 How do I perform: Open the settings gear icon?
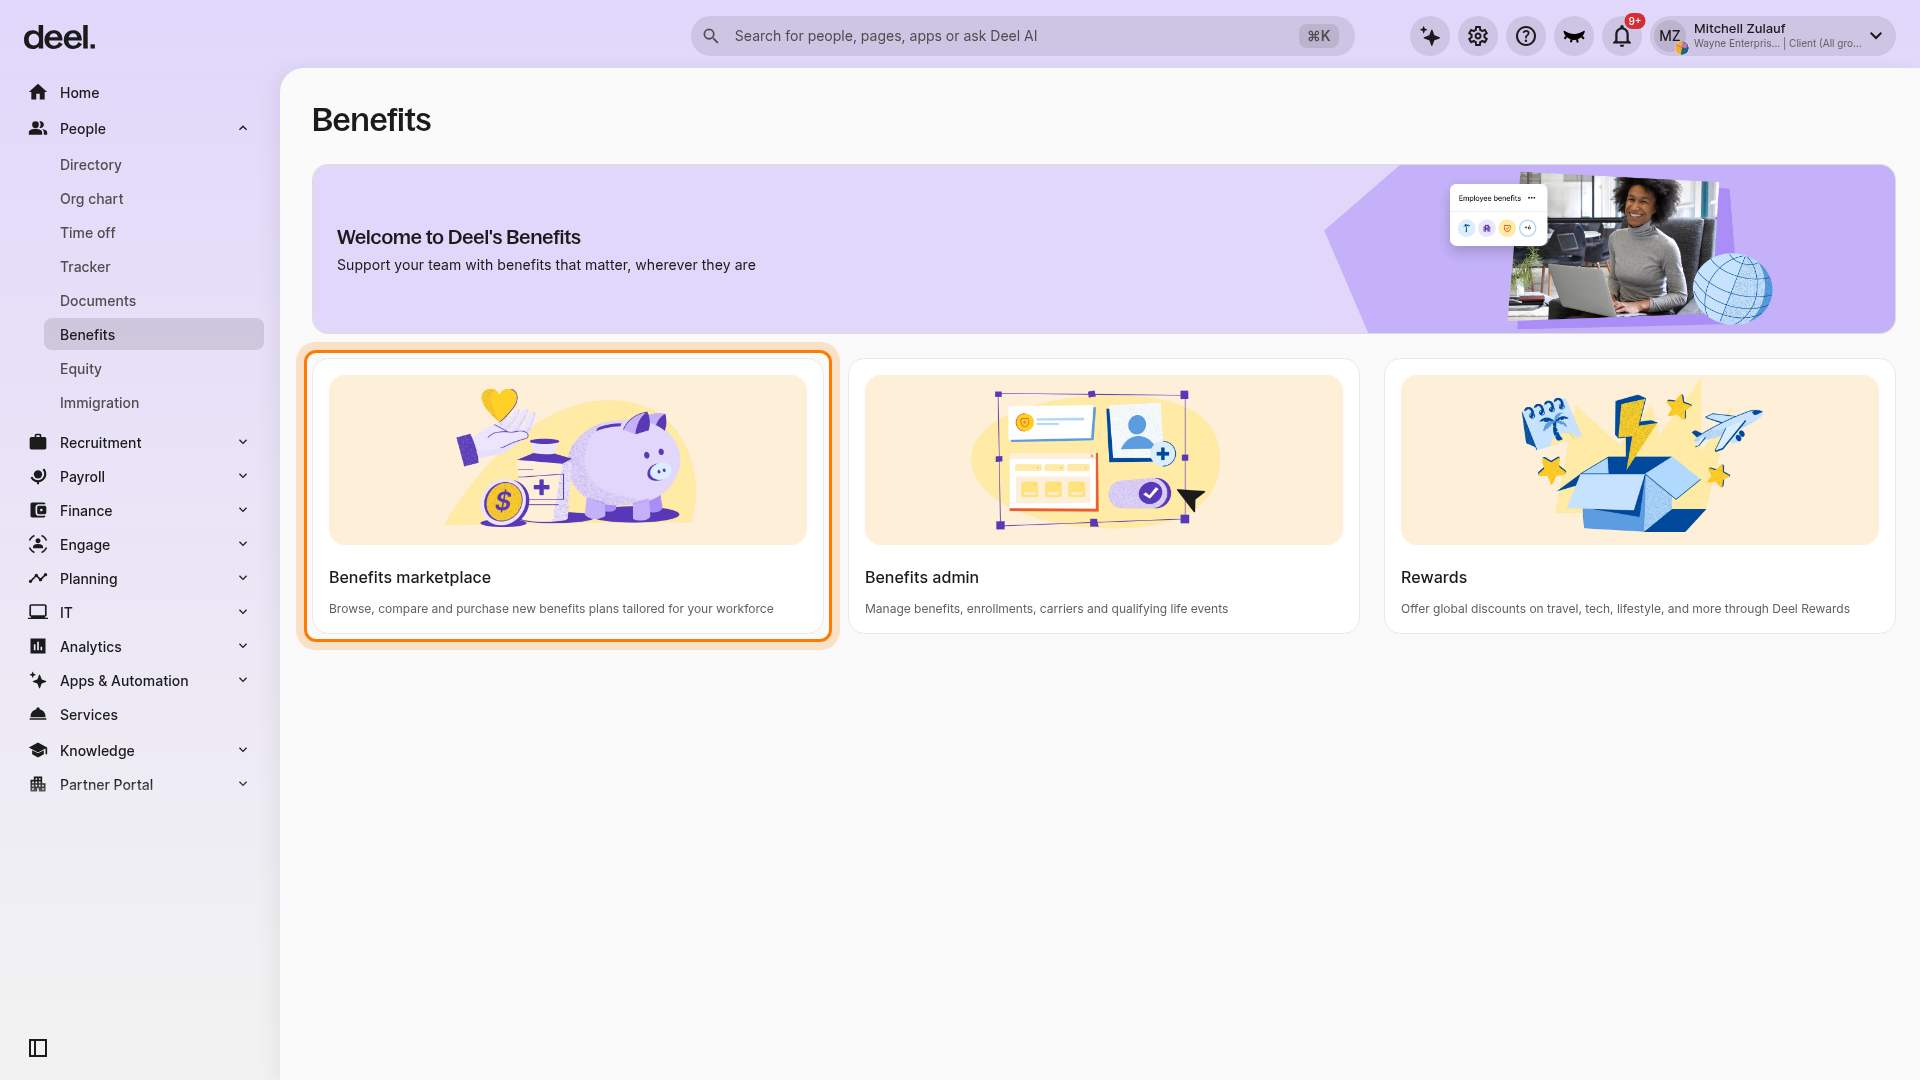click(x=1478, y=36)
